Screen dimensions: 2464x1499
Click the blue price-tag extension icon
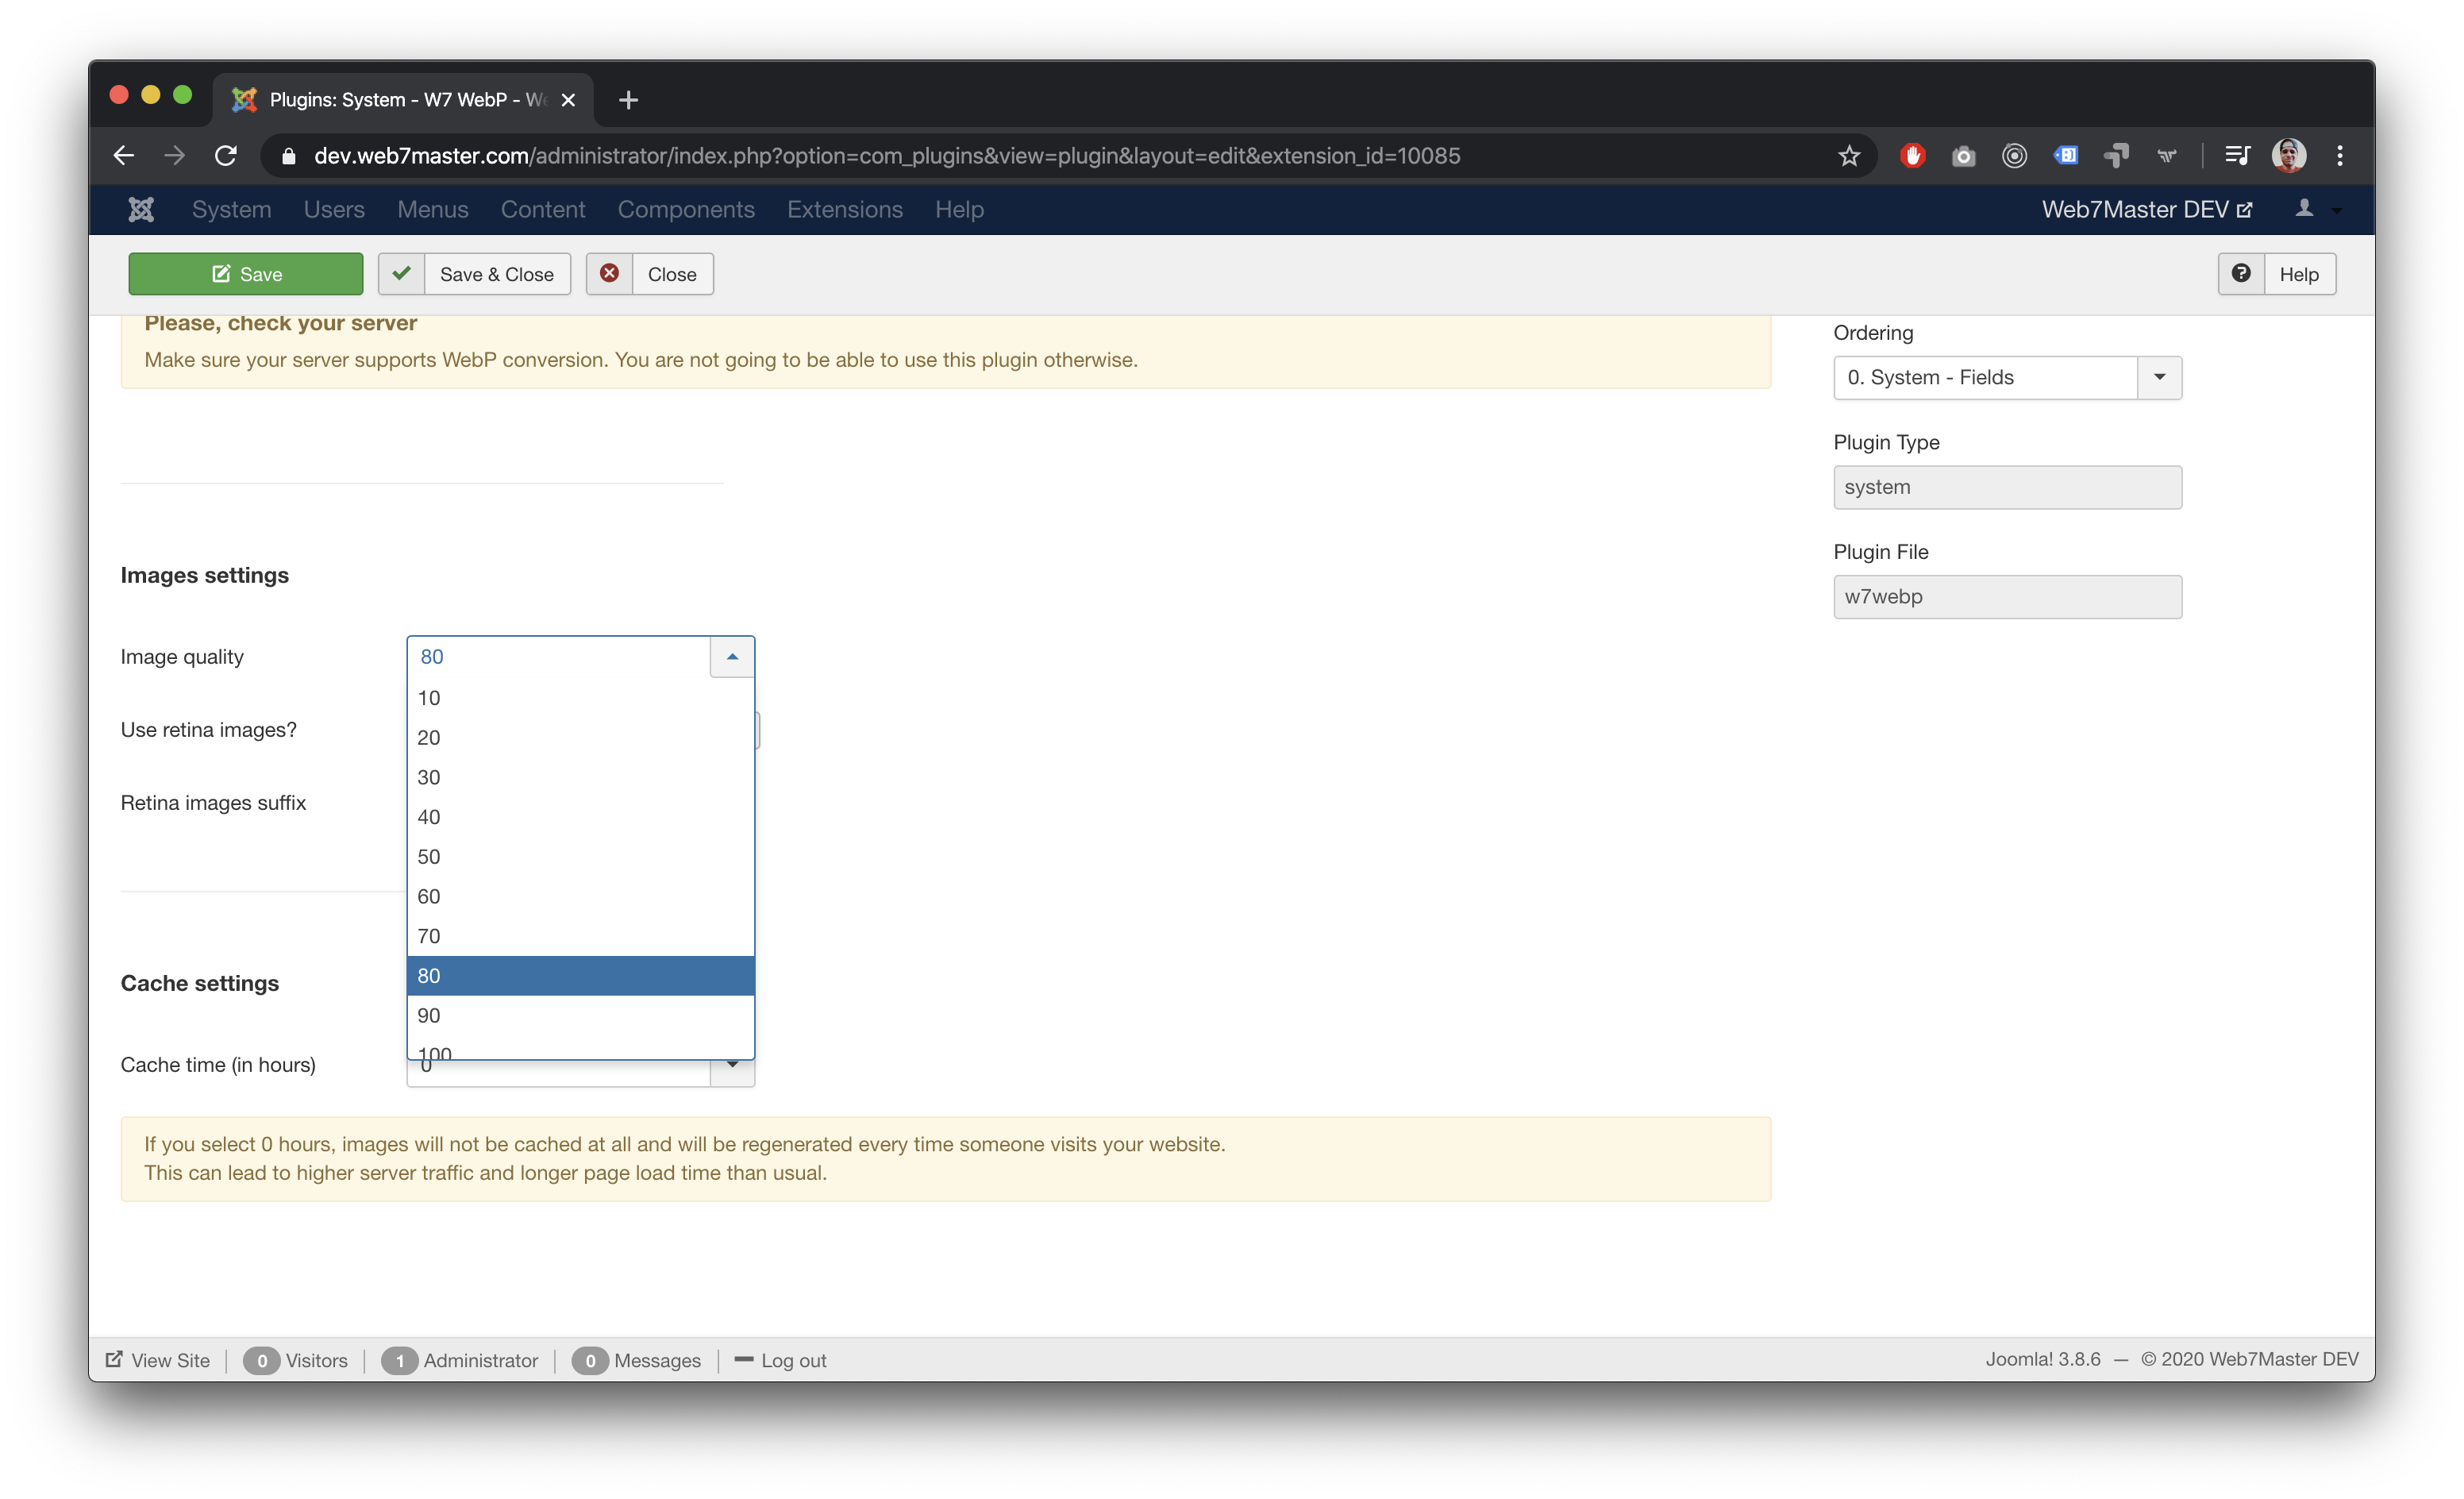coord(2066,155)
